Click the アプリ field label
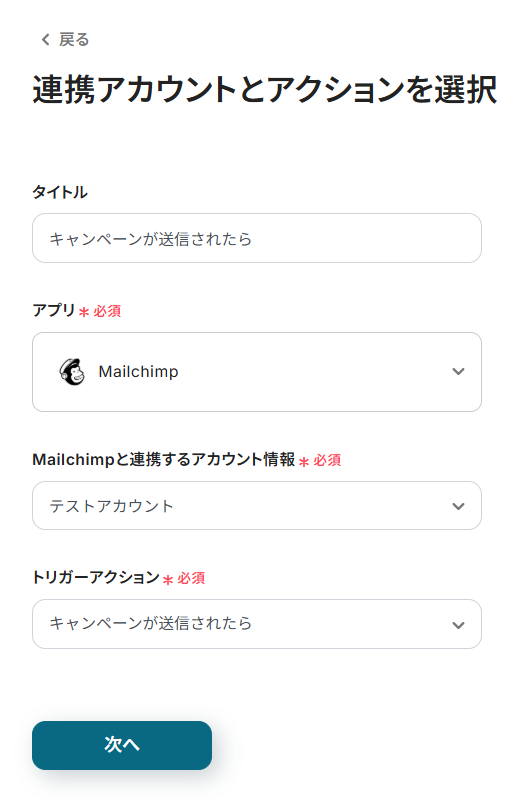The height and width of the screenshot is (801, 527). tap(54, 310)
